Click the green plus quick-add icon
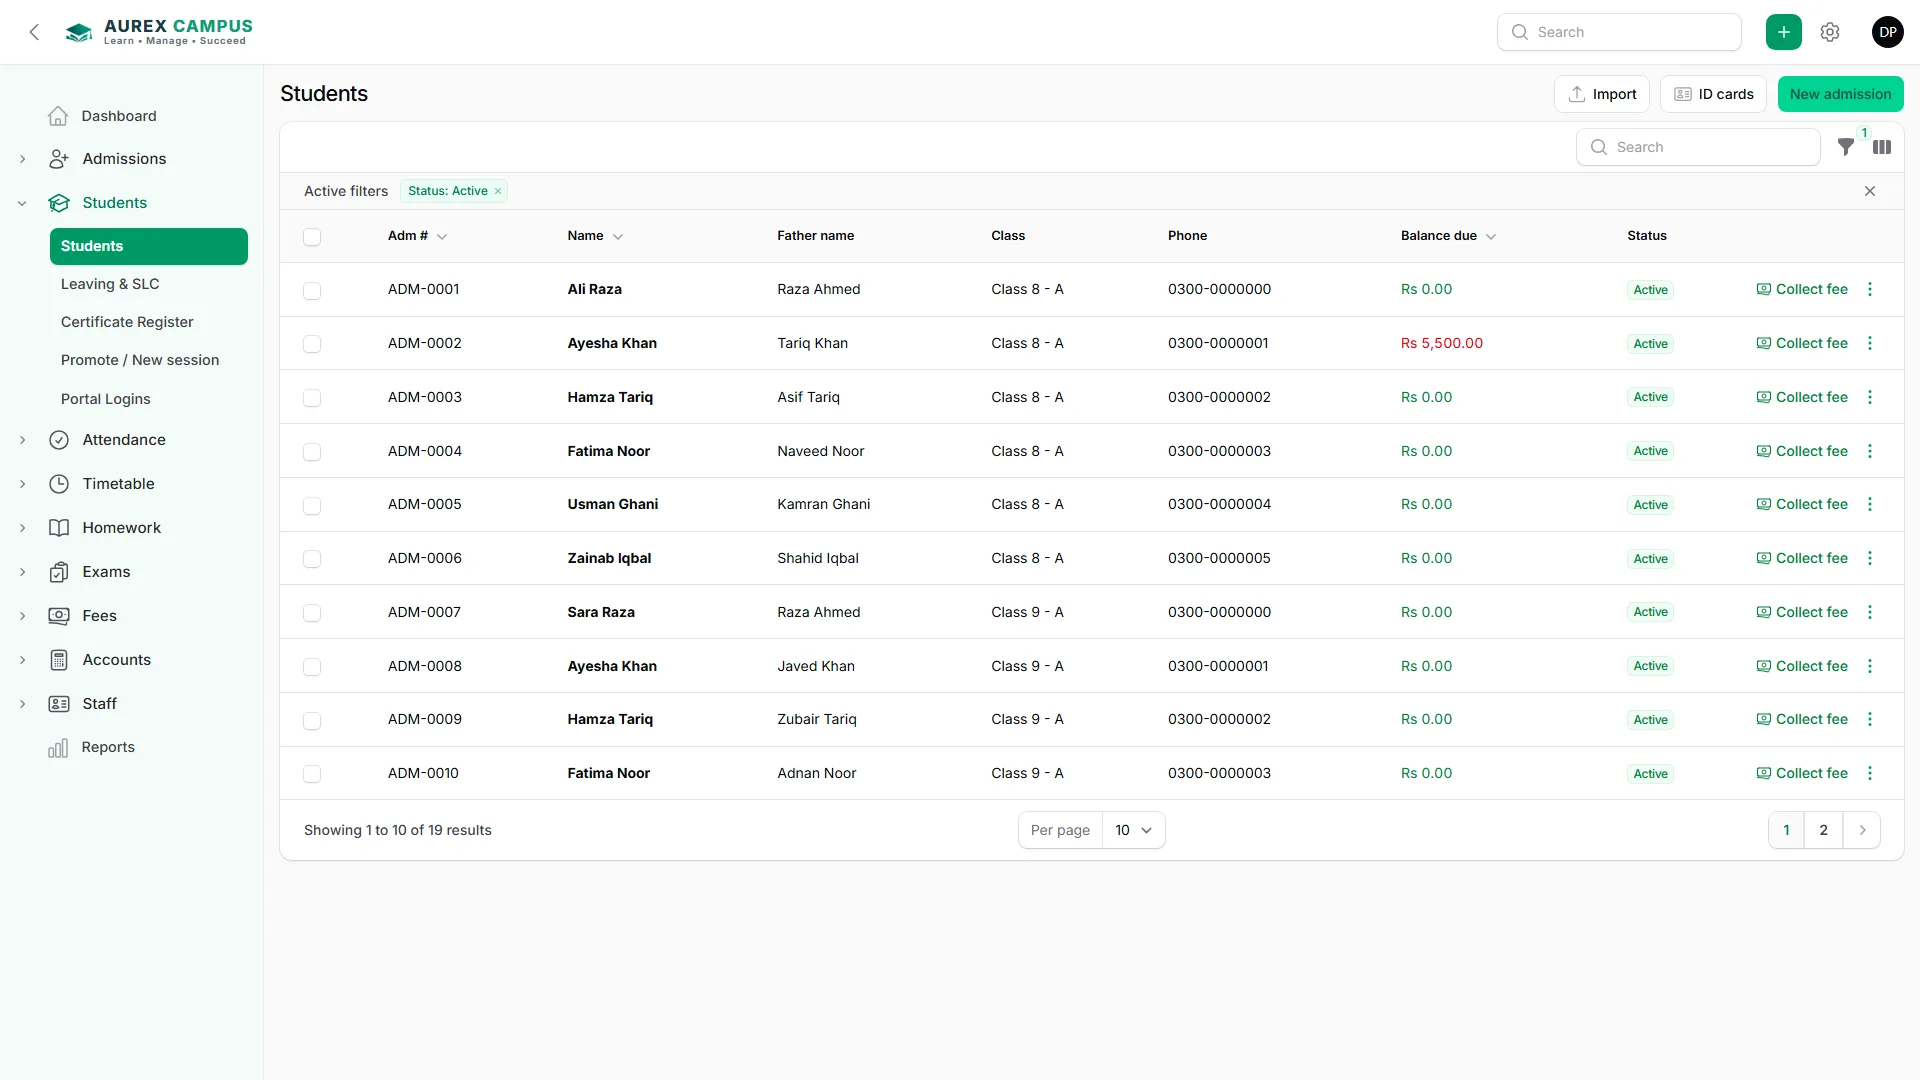1920x1080 pixels. [1784, 32]
